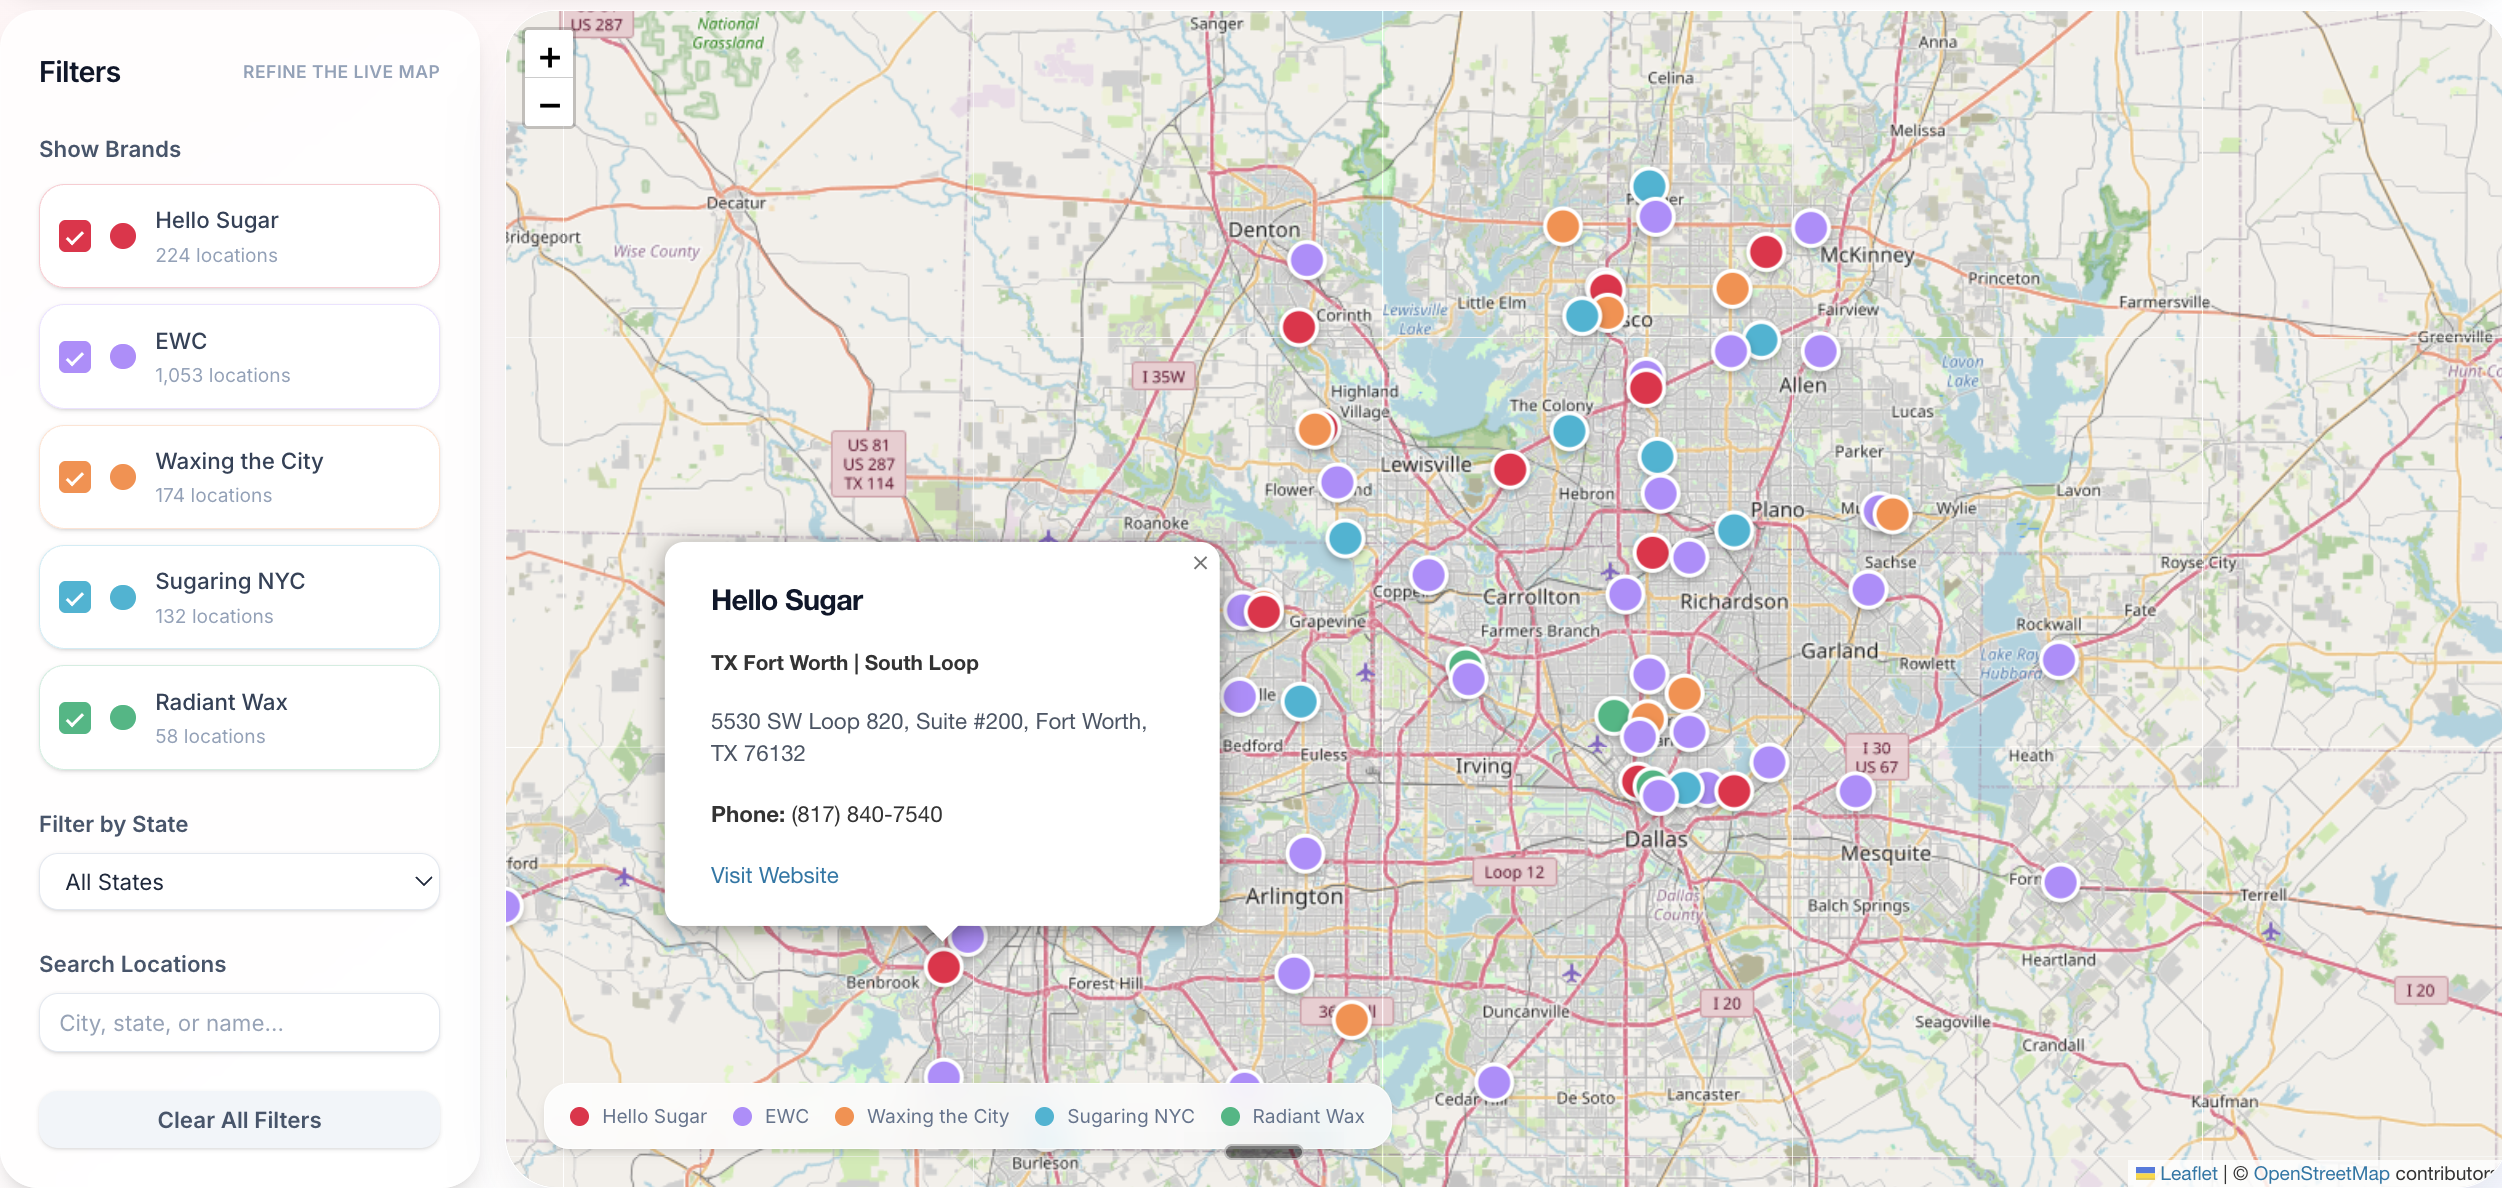
Task: Toggle the Waxing the City checkbox
Action: point(75,477)
